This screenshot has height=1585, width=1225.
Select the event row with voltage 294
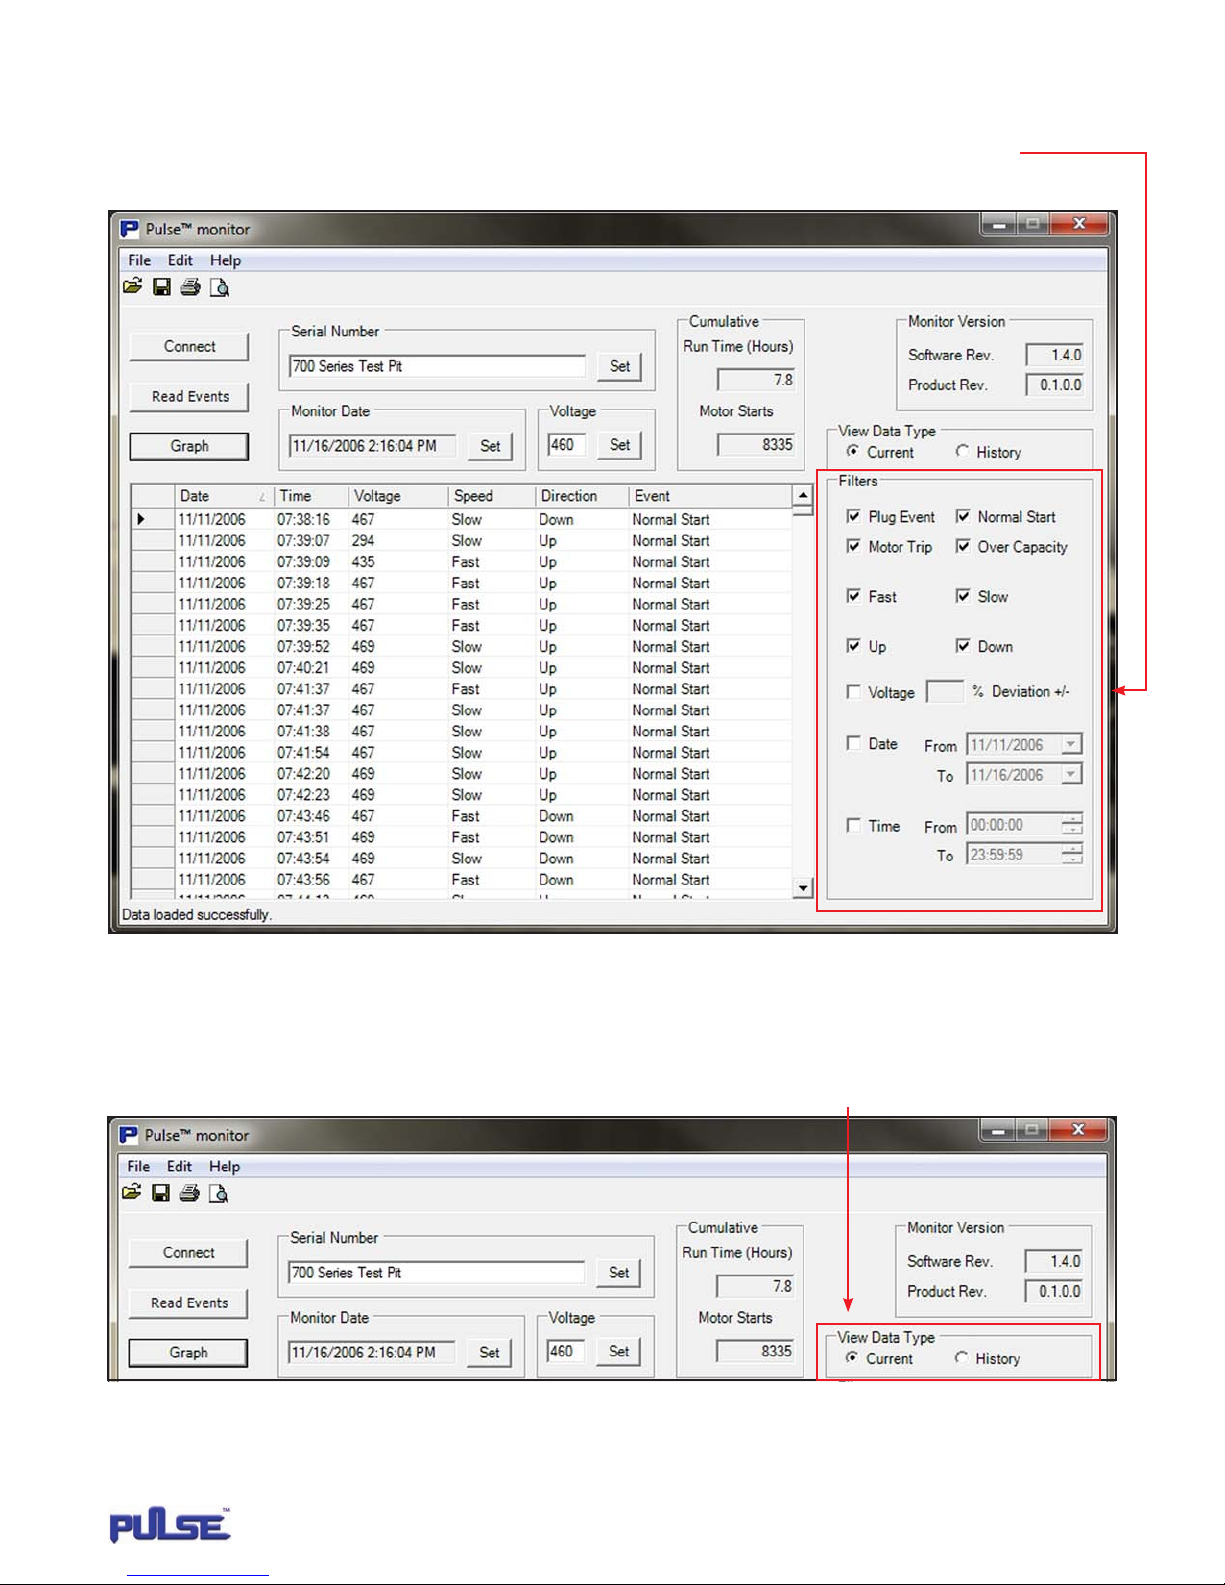click(462, 541)
